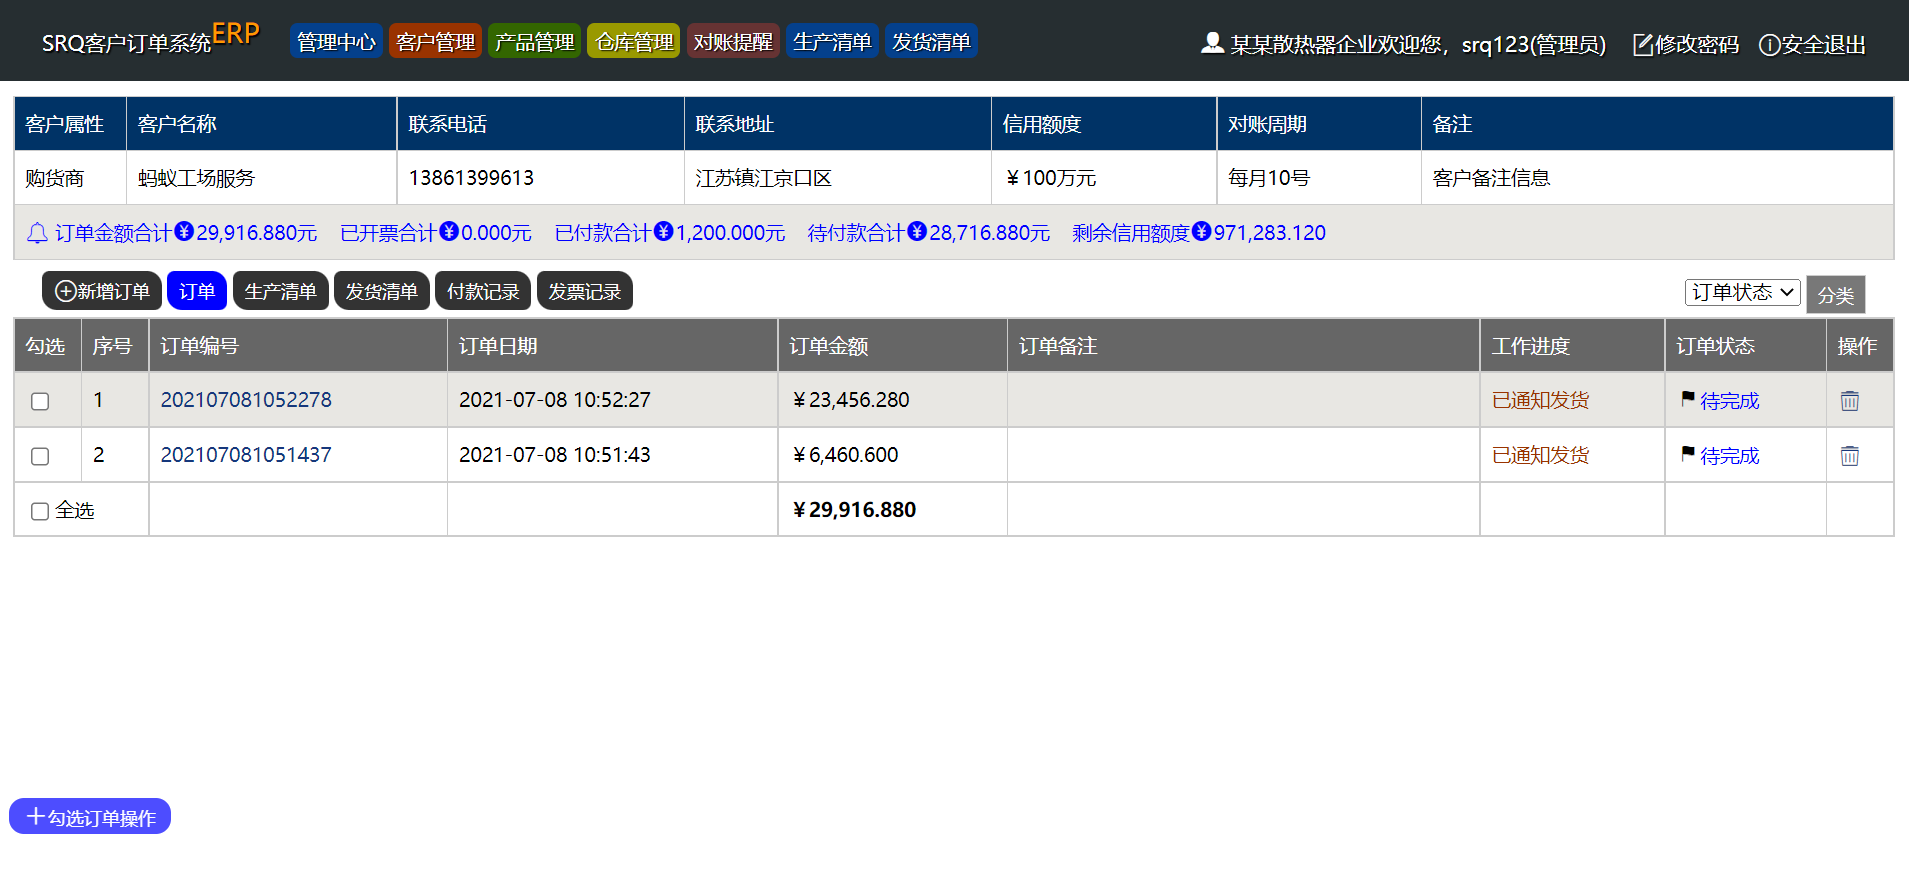This screenshot has height=870, width=1909.
Task: Open the 客户管理 menu
Action: point(435,42)
